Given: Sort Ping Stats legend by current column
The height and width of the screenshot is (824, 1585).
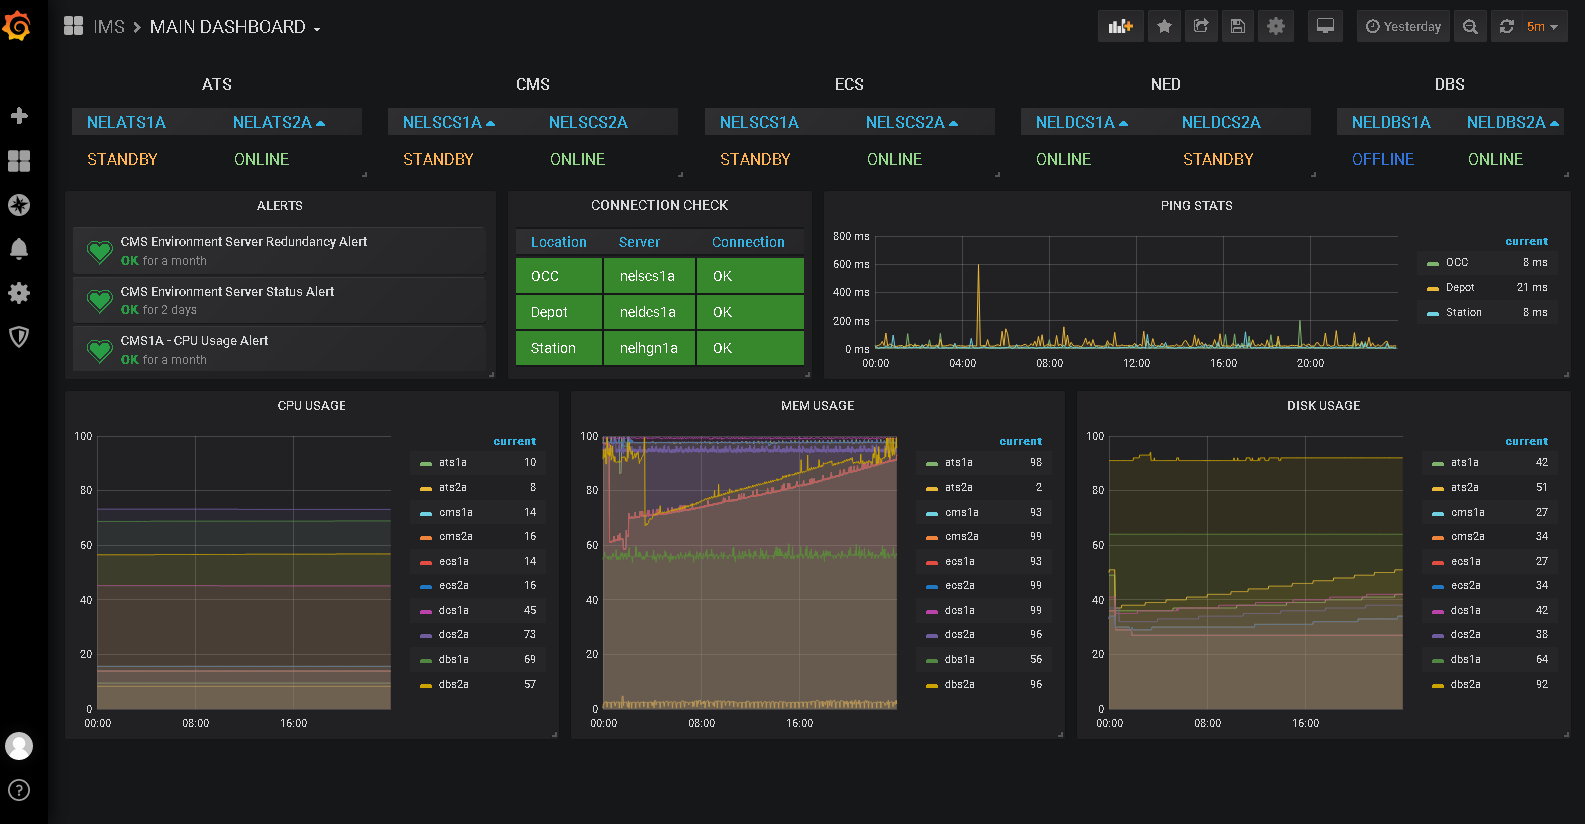Looking at the screenshot, I should pyautogui.click(x=1526, y=241).
